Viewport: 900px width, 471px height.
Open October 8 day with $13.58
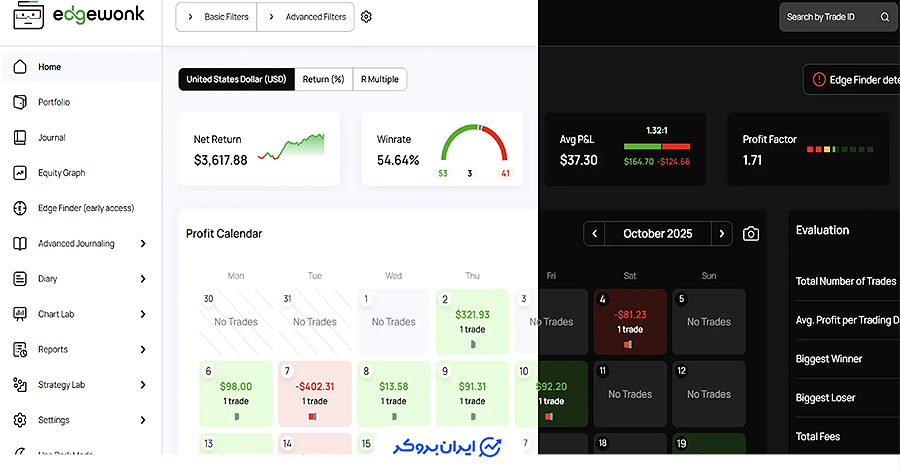click(x=393, y=394)
